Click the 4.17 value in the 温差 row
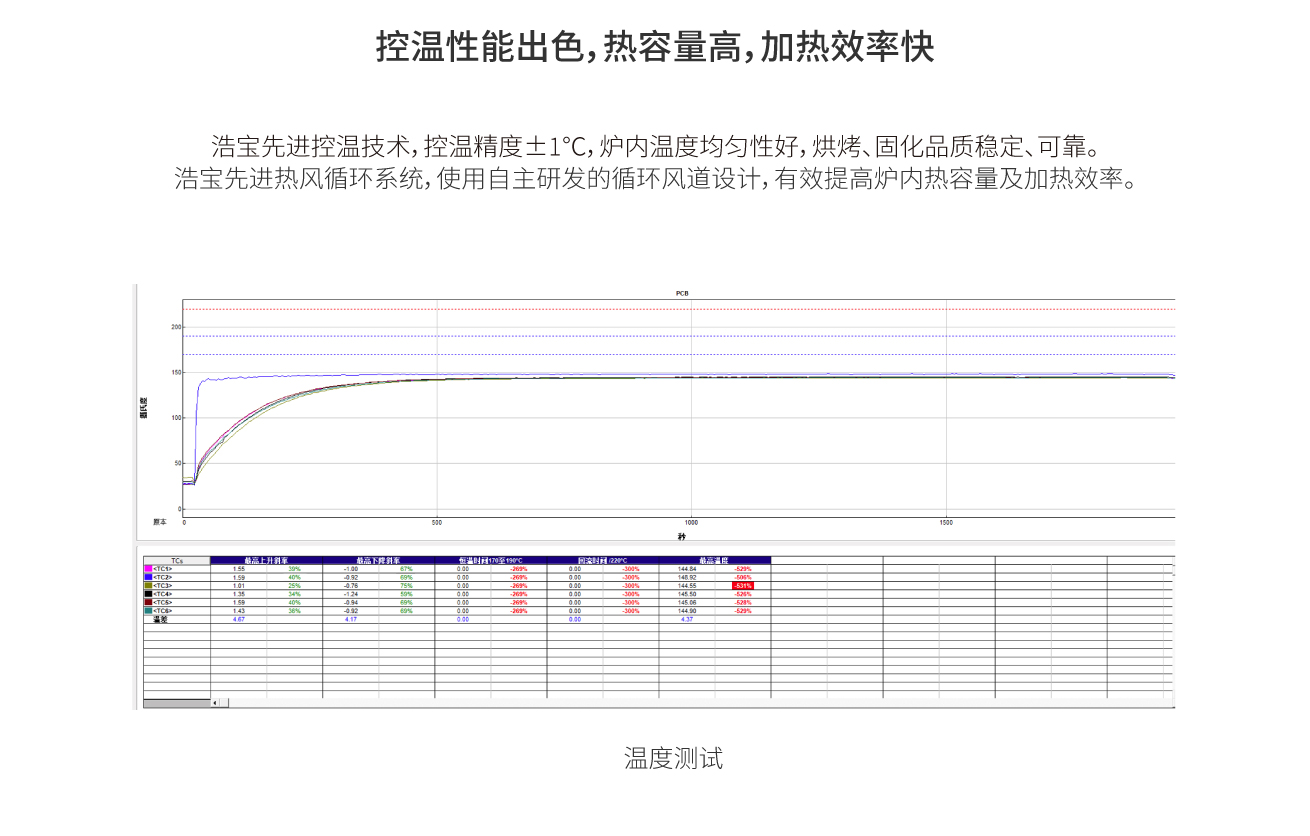 point(351,619)
